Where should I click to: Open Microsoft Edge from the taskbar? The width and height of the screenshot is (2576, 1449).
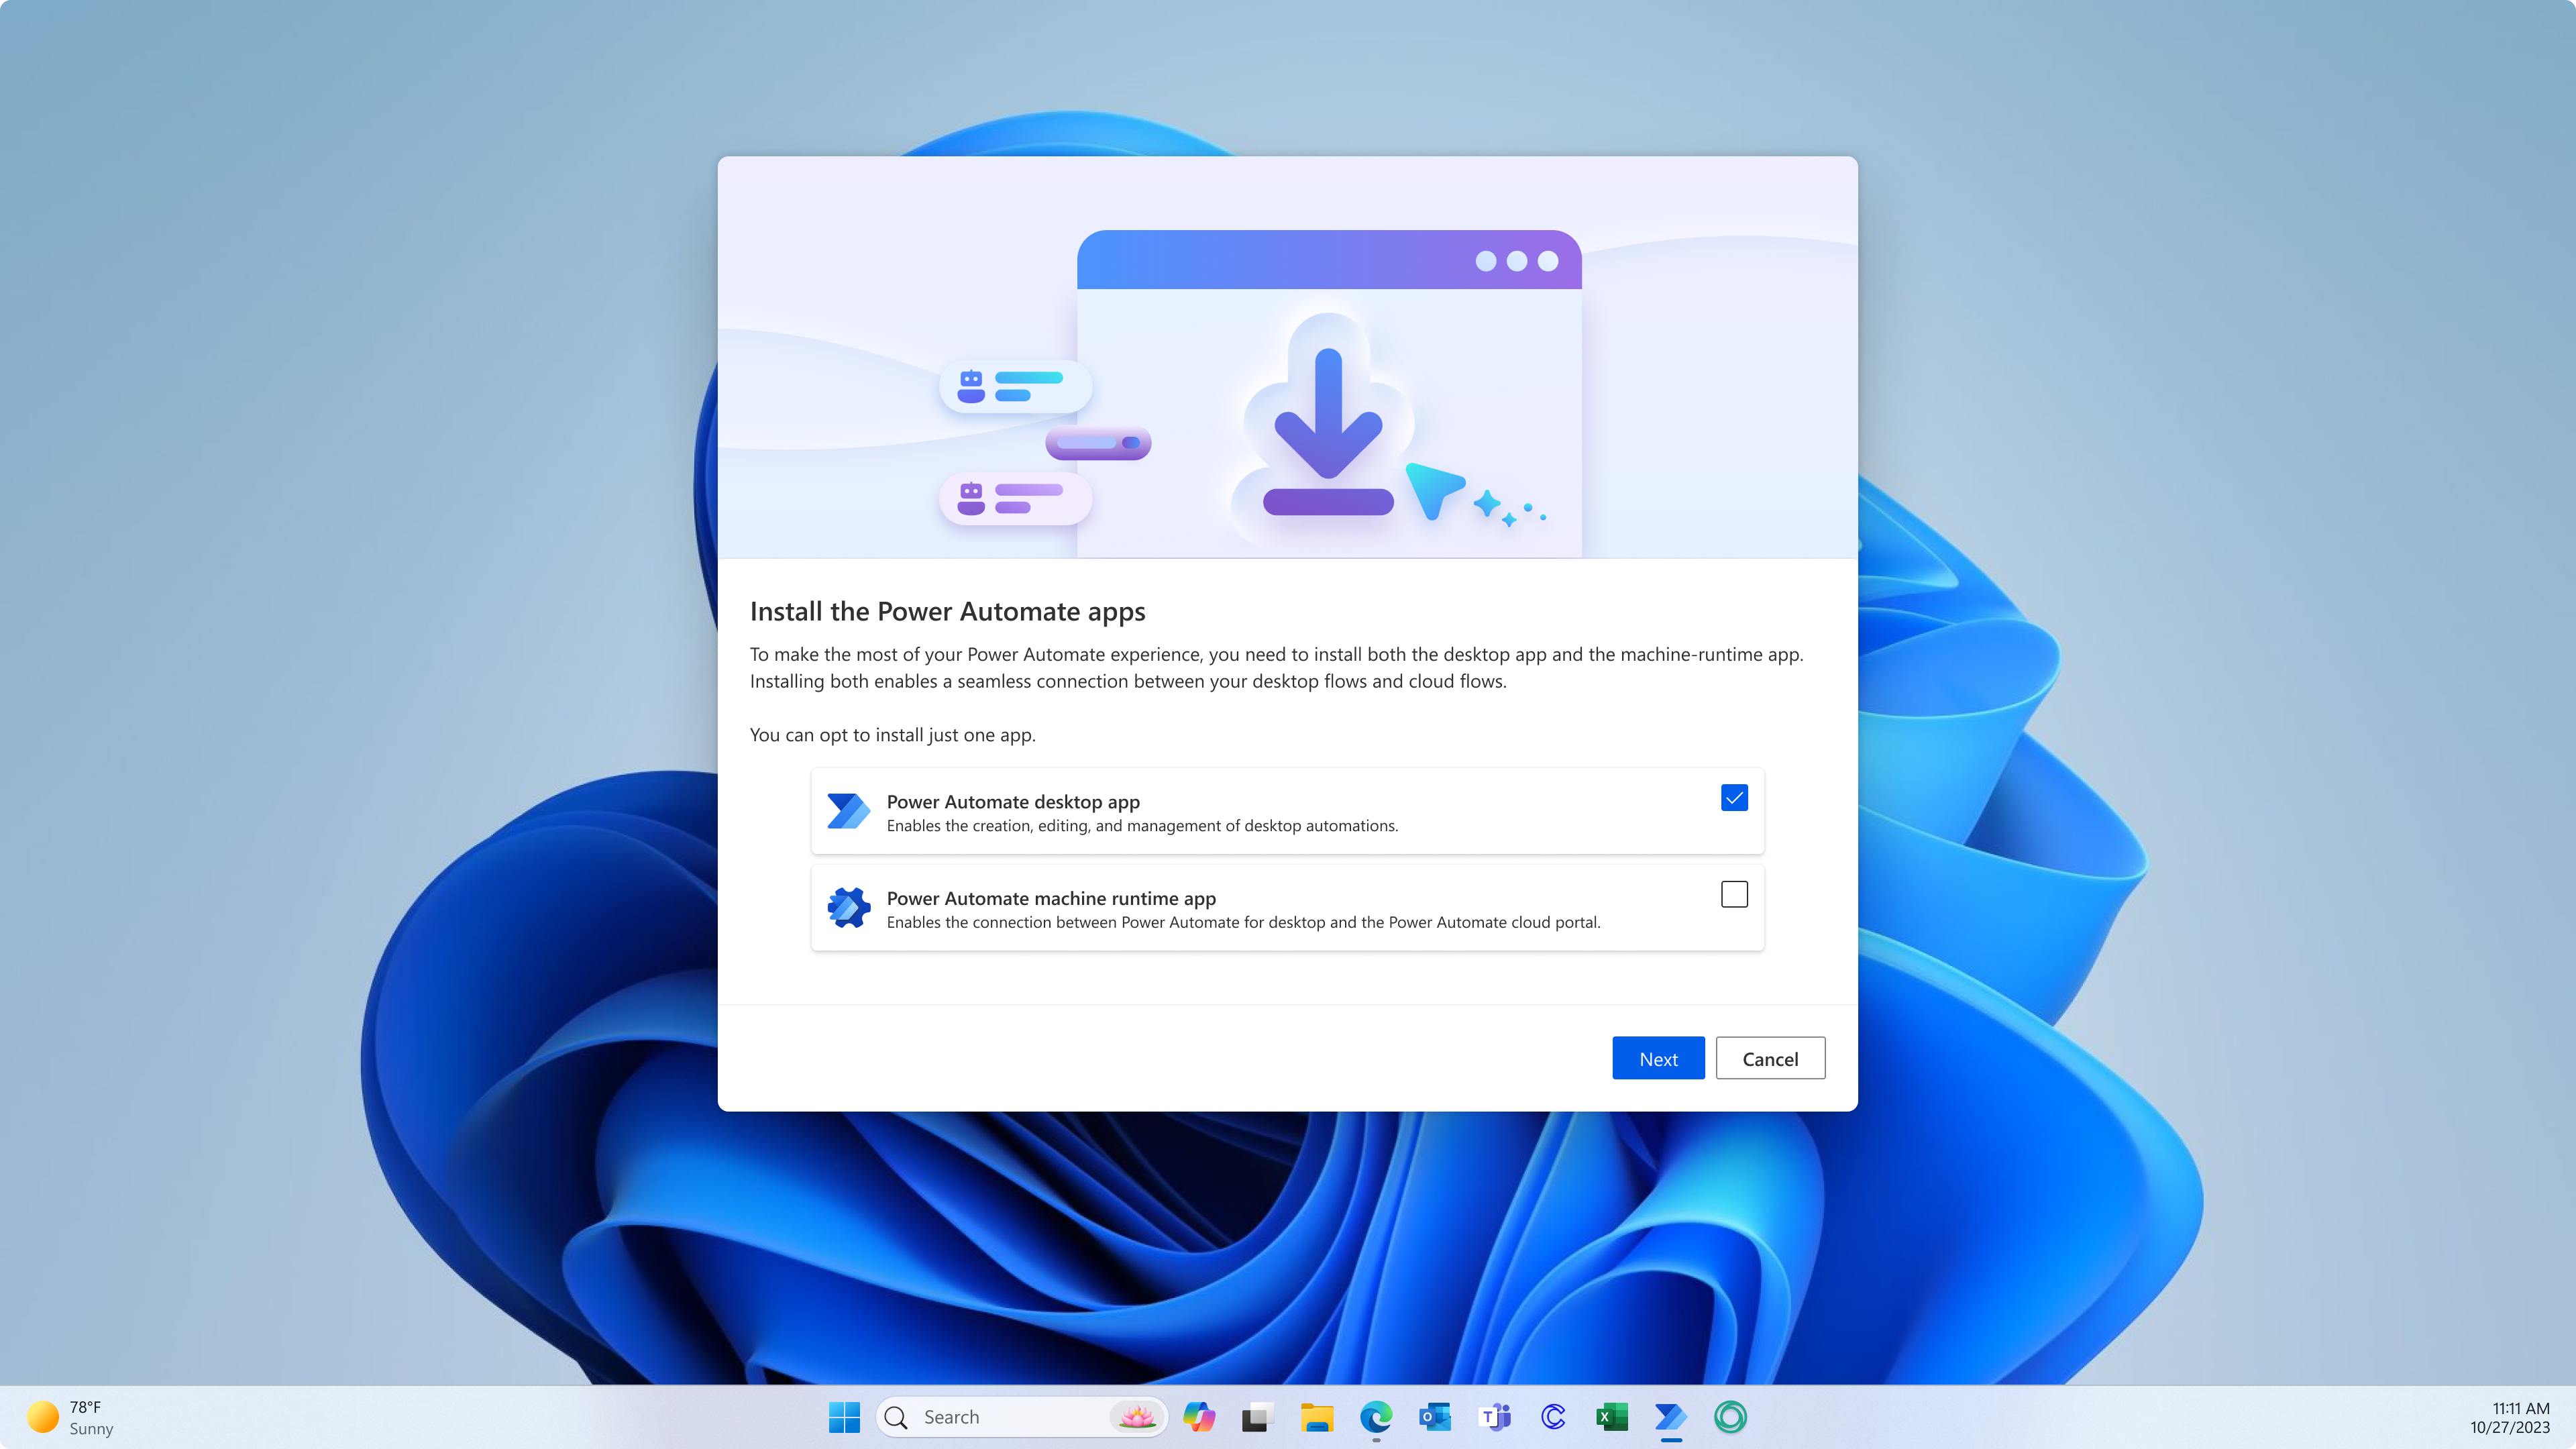(1375, 1416)
